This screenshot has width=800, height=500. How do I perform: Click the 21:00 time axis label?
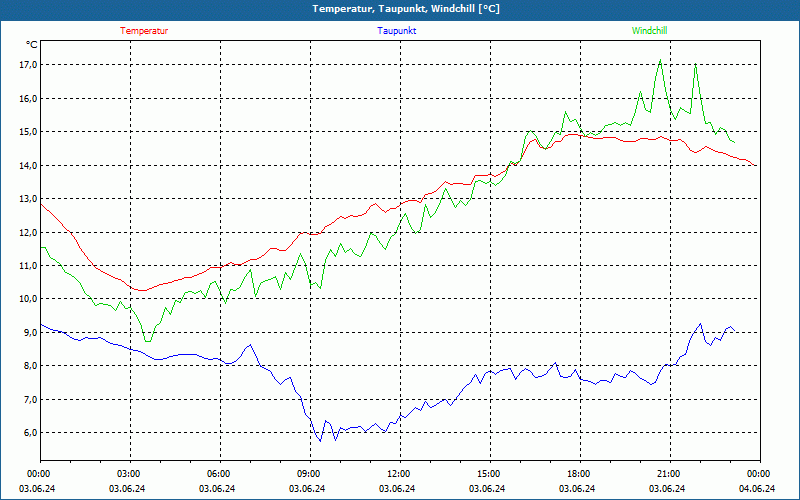click(668, 474)
